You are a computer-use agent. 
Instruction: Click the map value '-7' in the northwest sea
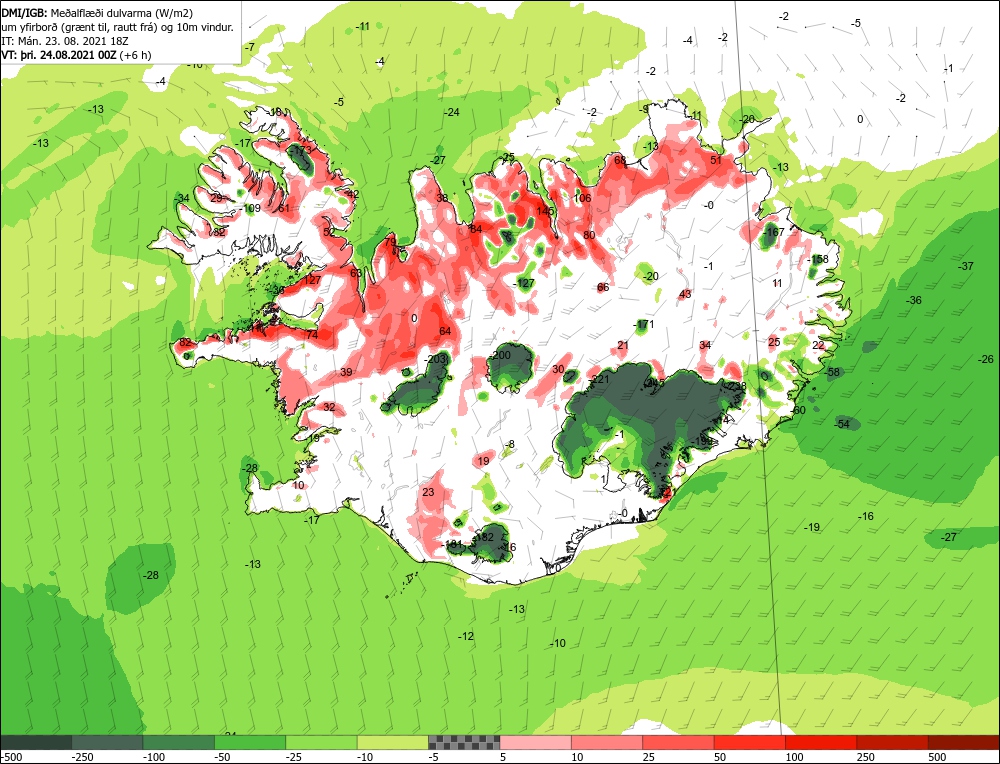click(x=249, y=47)
